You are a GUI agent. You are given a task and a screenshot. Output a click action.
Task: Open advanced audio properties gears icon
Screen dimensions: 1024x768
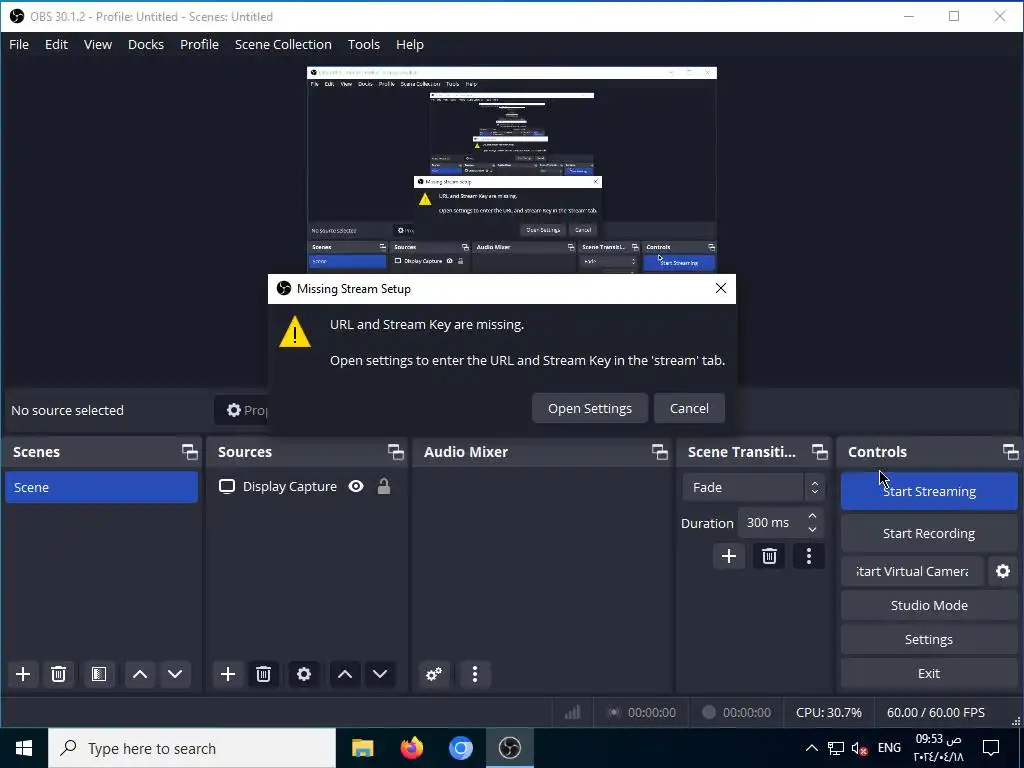[x=434, y=674]
